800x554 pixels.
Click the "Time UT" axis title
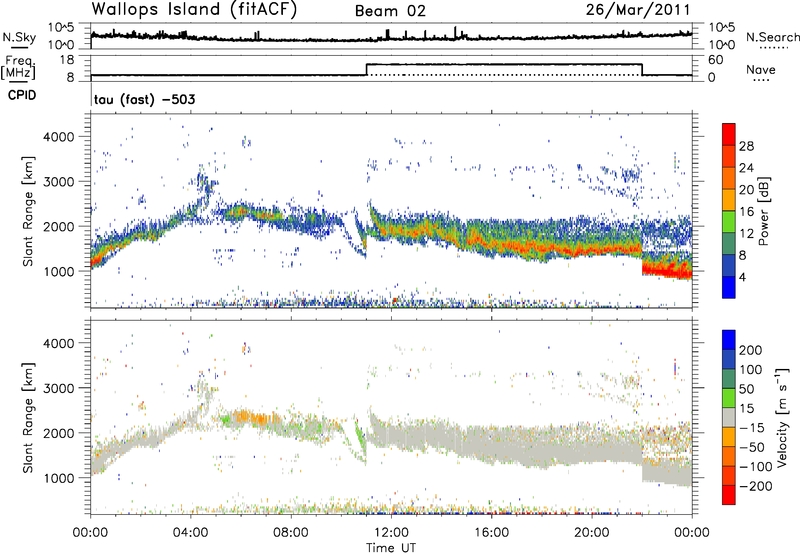pos(391,548)
